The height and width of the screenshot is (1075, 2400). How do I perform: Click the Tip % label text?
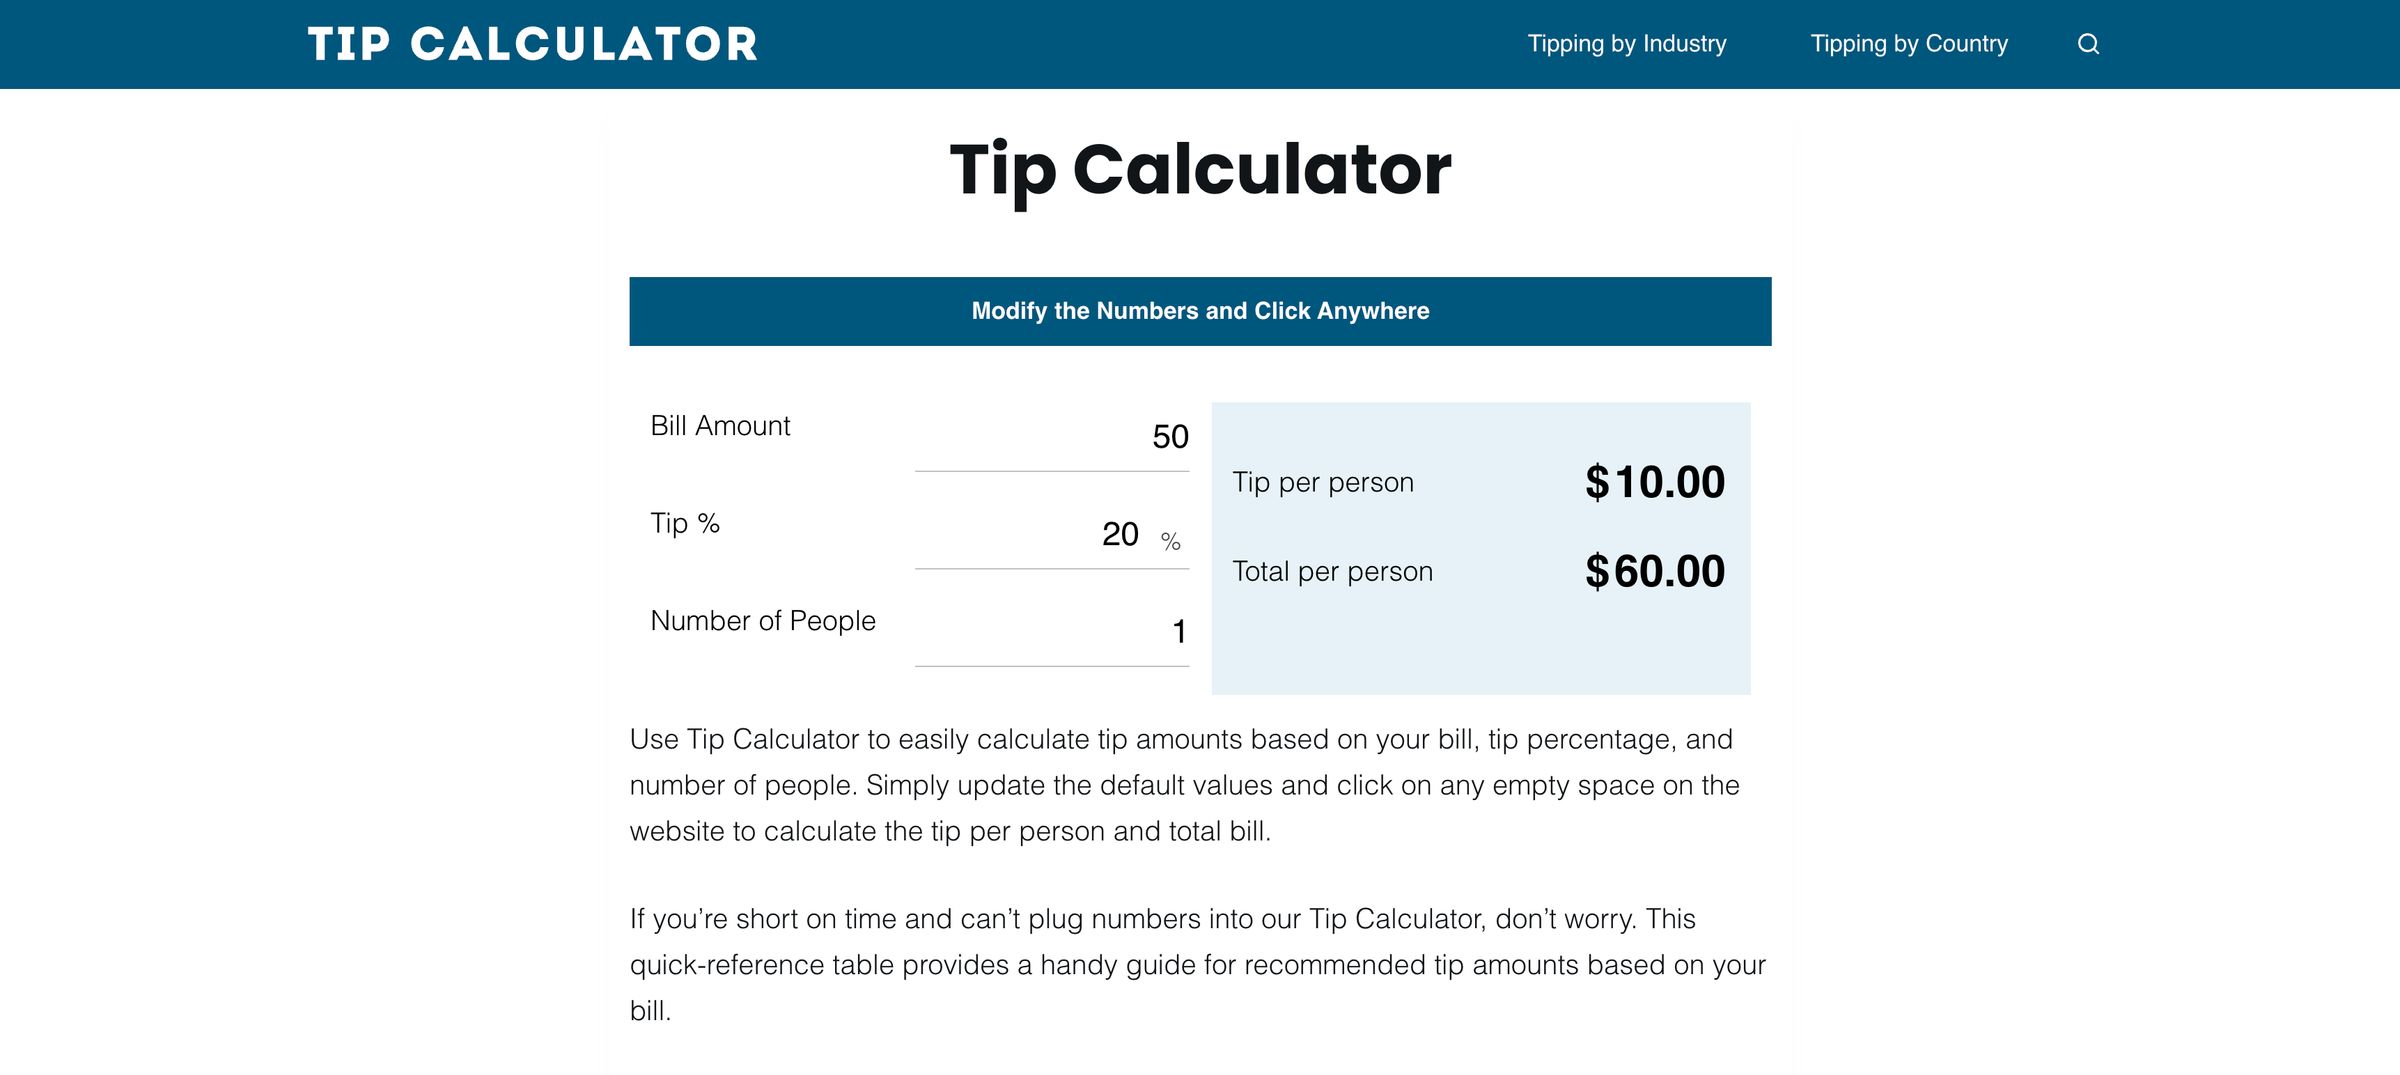[x=684, y=522]
